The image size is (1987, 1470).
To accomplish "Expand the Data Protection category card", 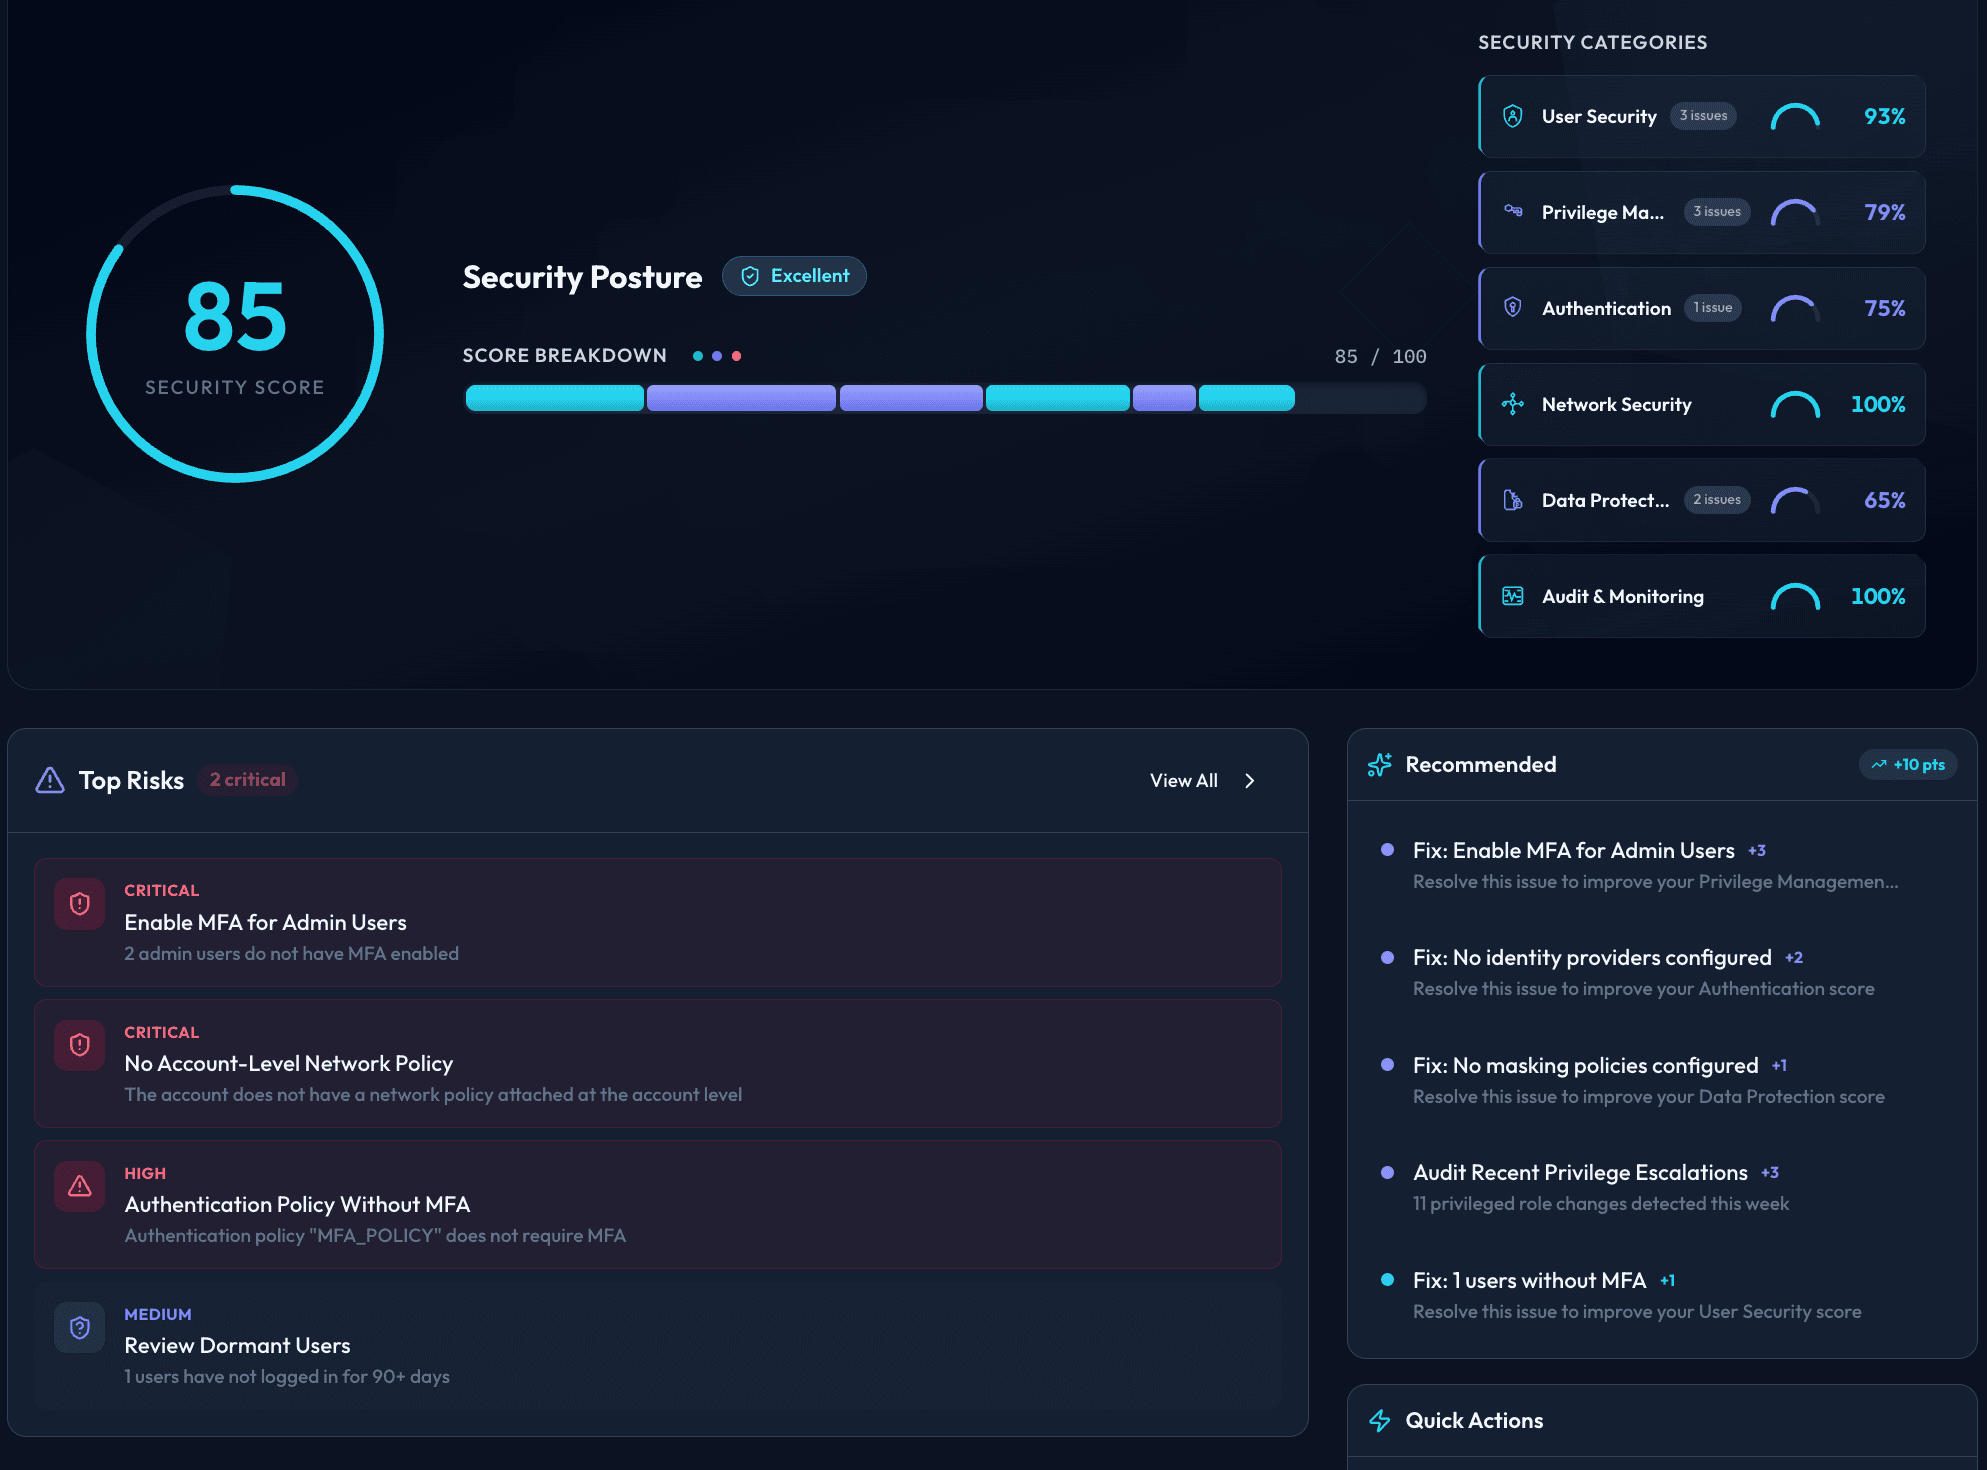I will [1701, 500].
